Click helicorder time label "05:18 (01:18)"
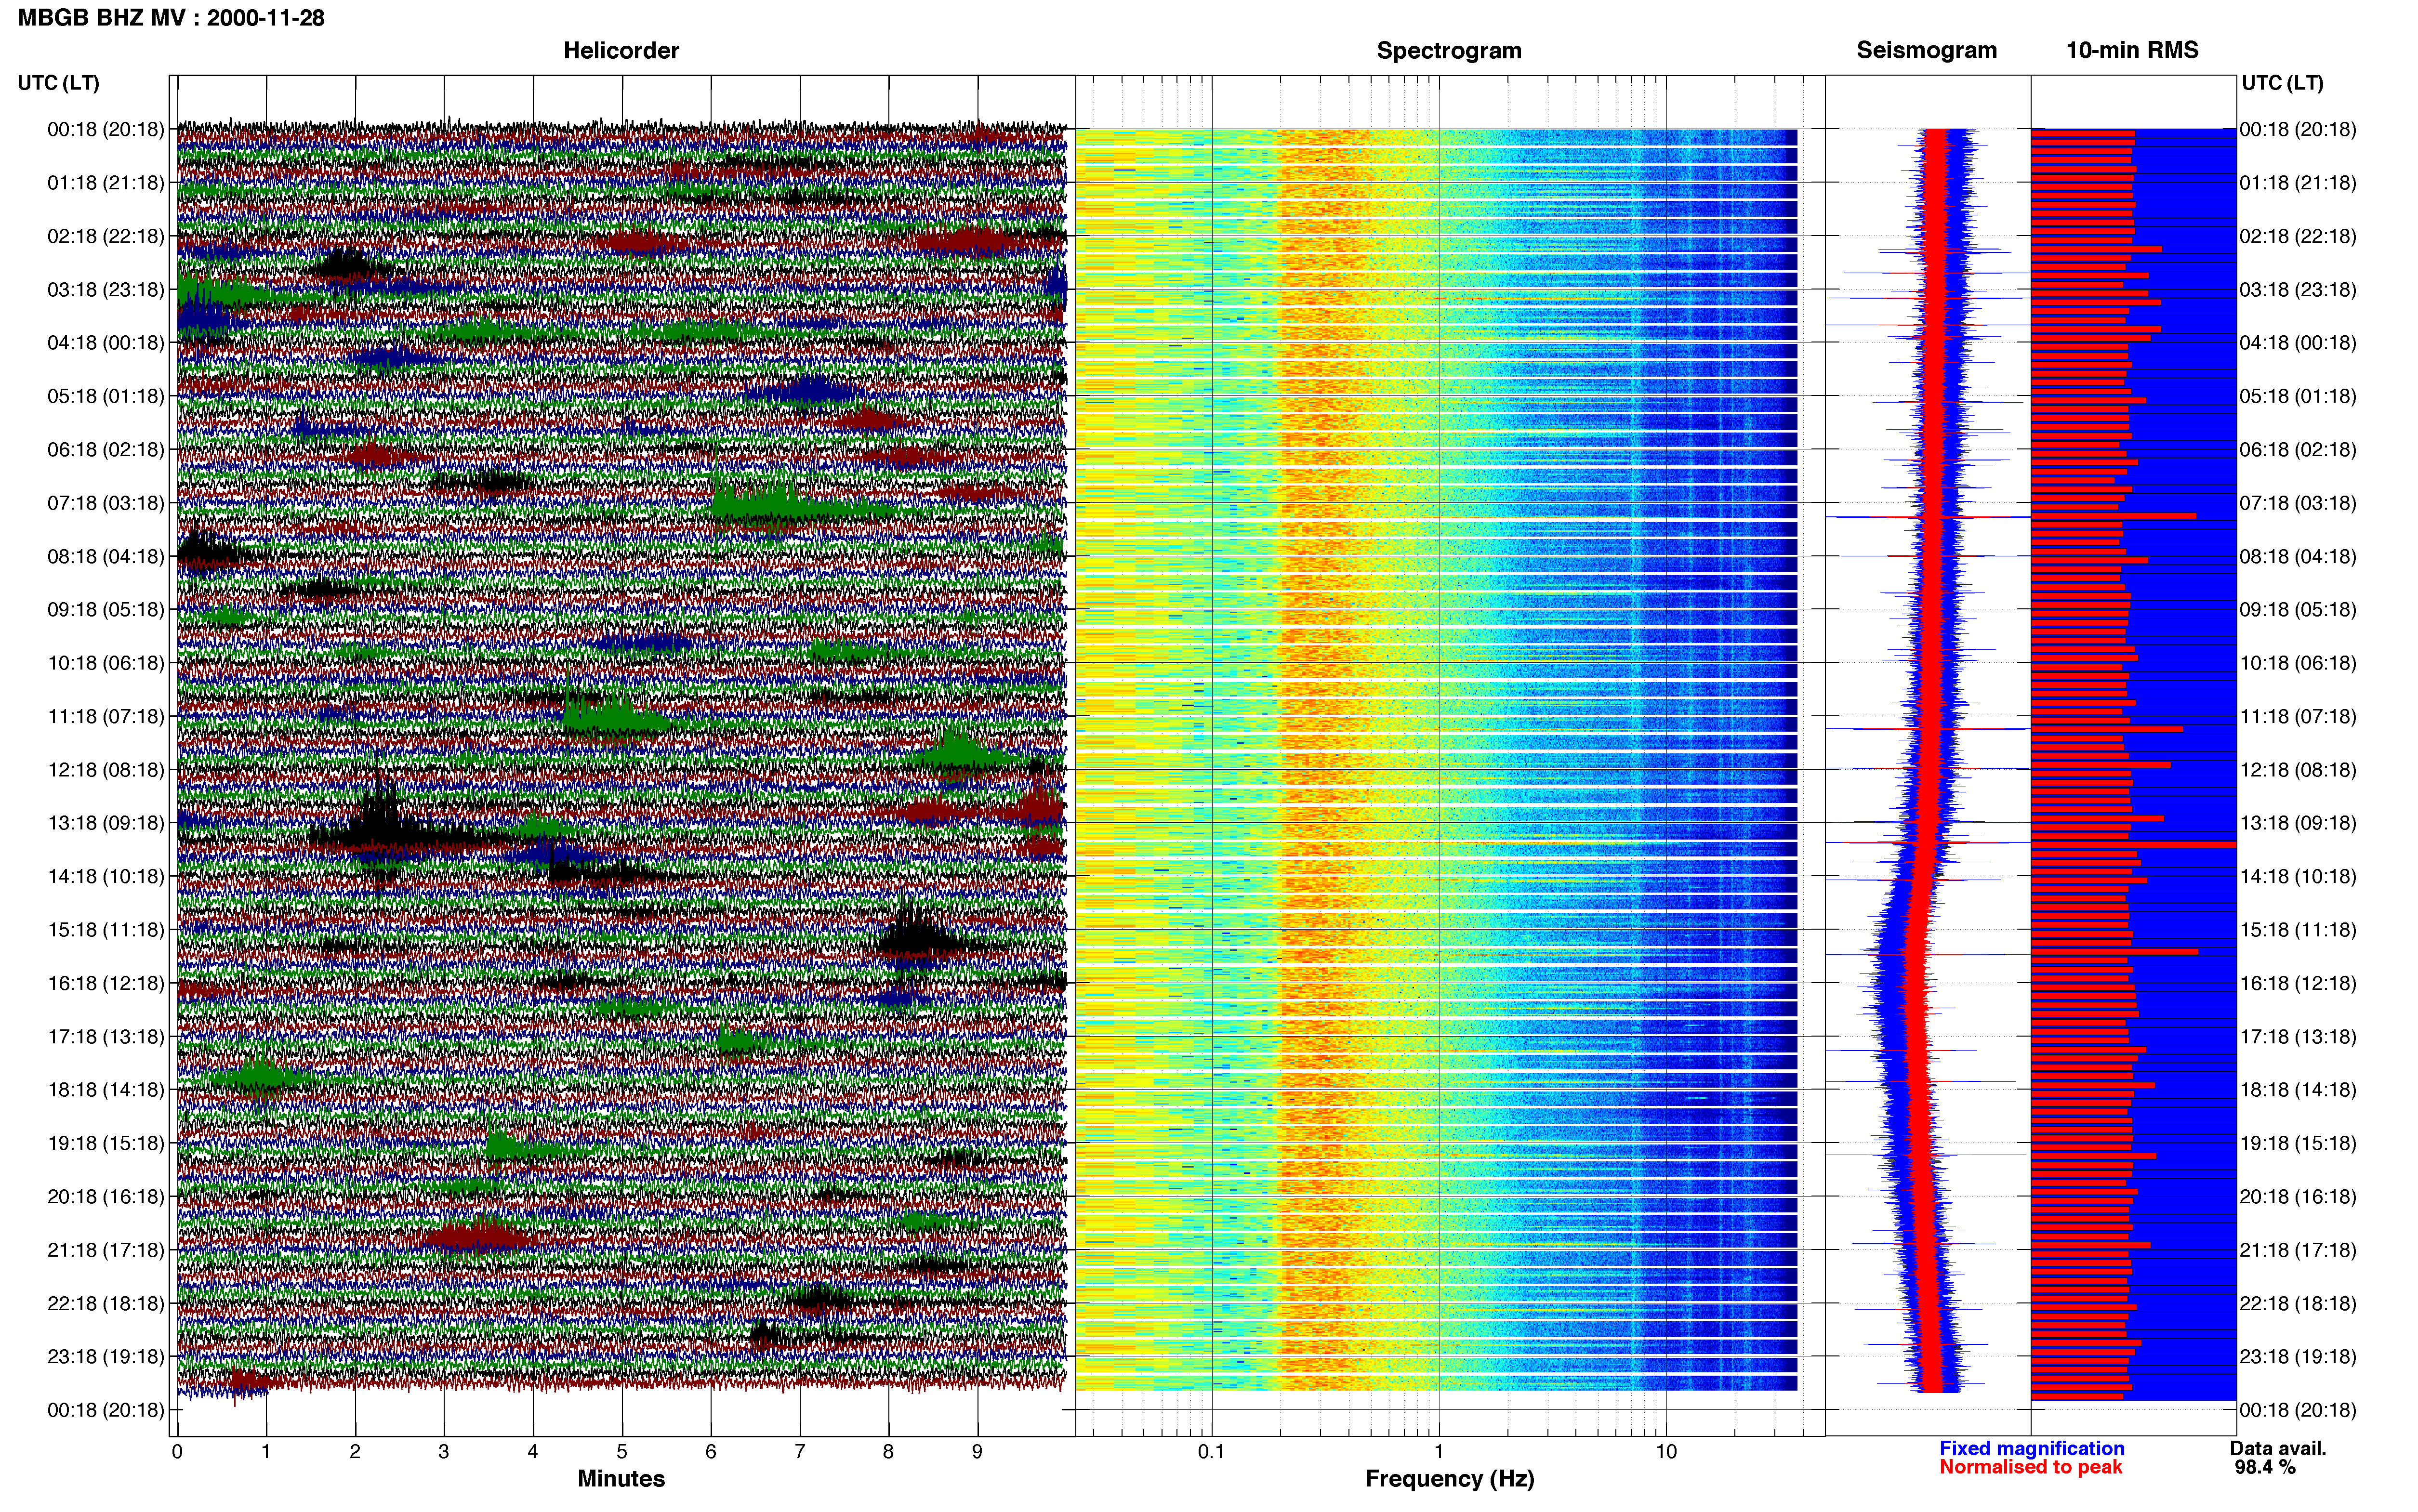The height and width of the screenshot is (1512, 2418). [x=105, y=396]
